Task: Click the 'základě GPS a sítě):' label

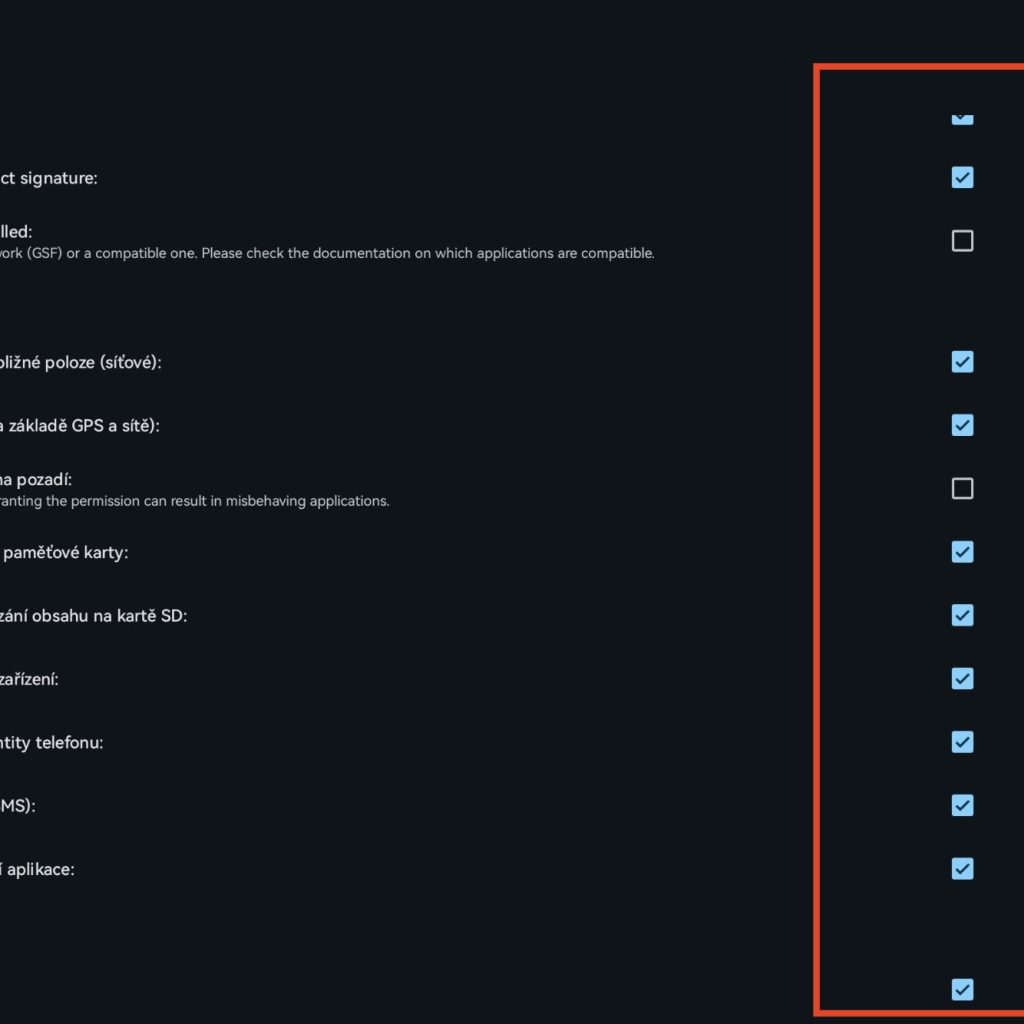Action: coord(80,425)
